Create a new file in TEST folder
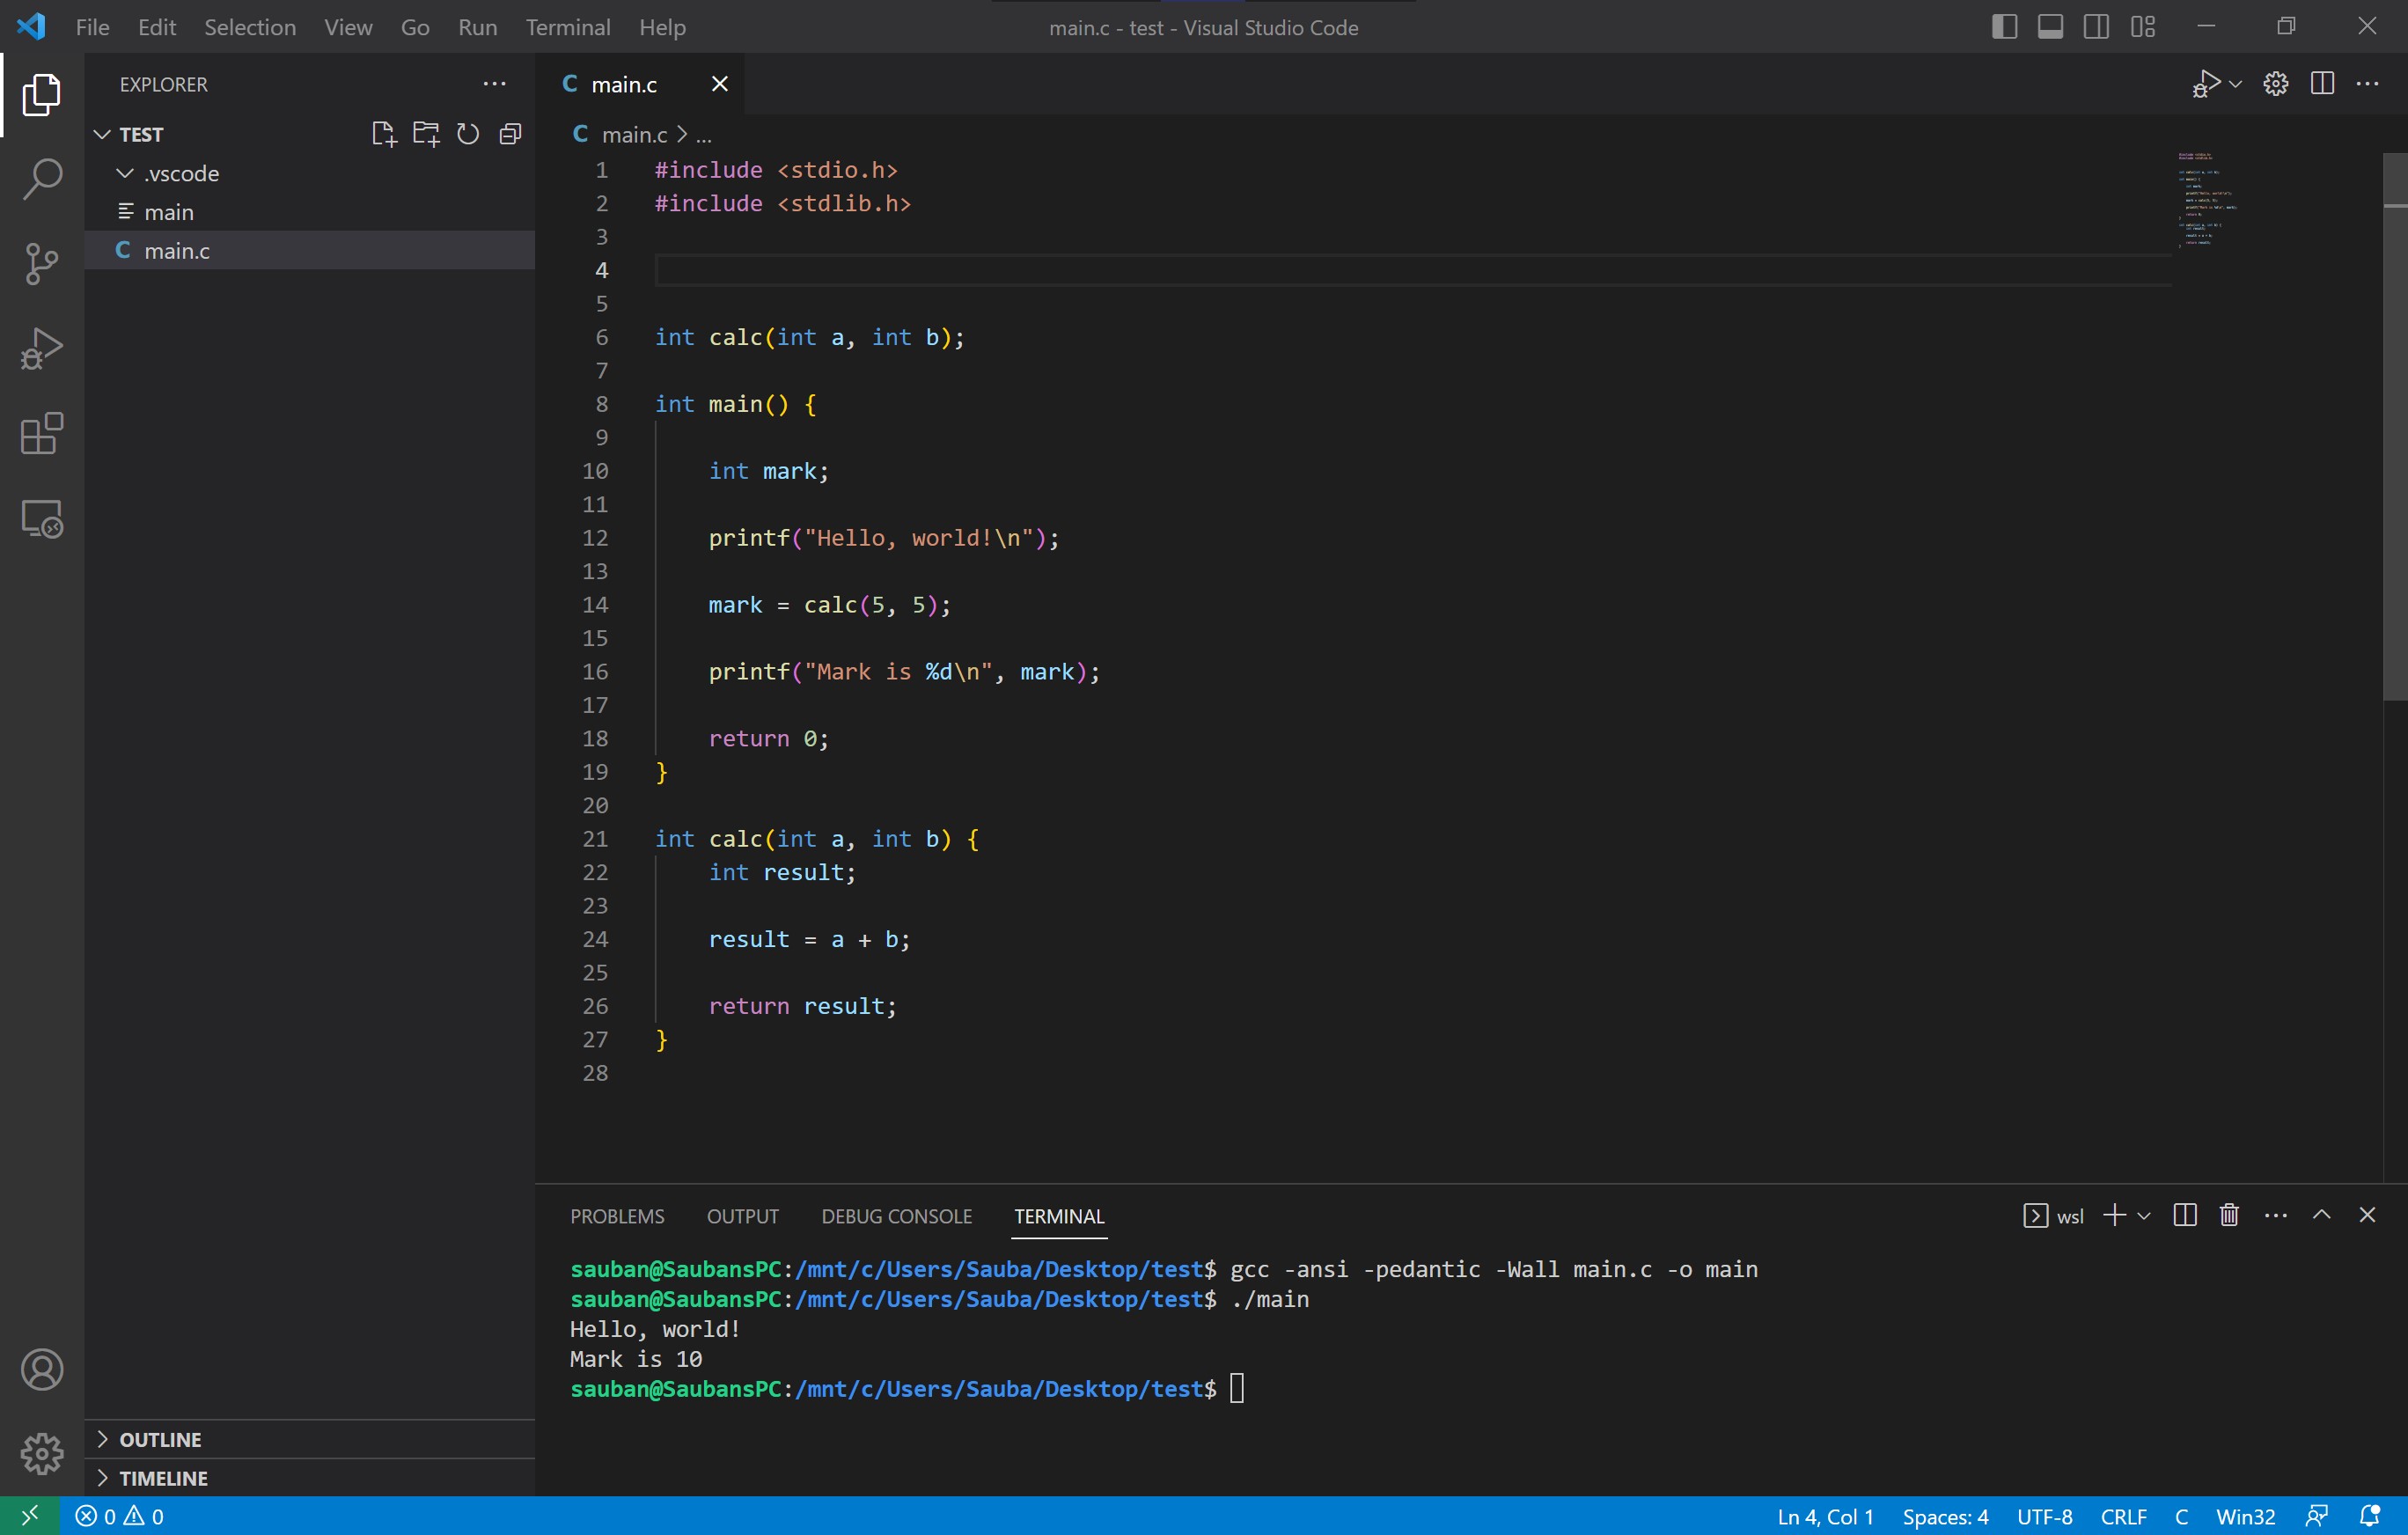This screenshot has height=1535, width=2408. [x=384, y=134]
